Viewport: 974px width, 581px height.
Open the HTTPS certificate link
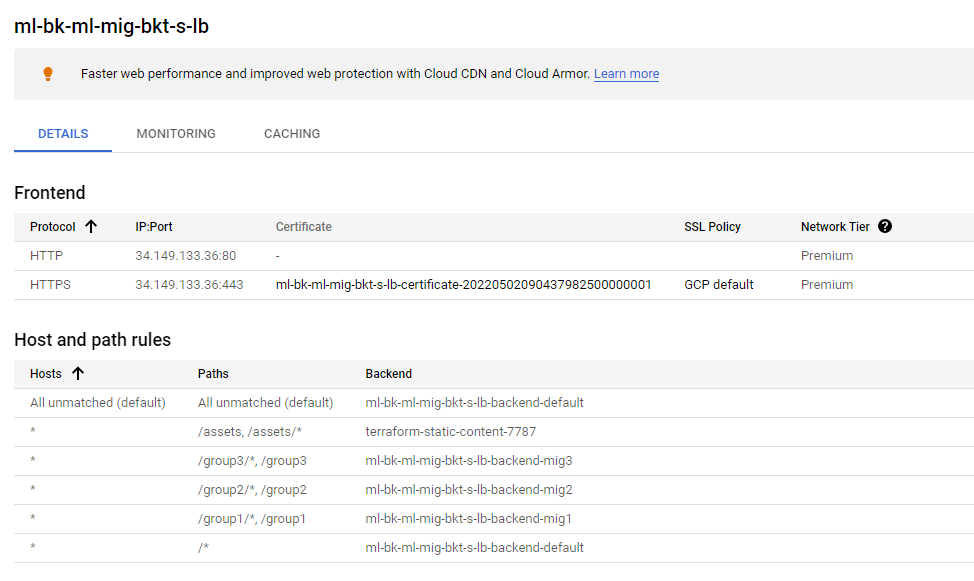(x=463, y=285)
